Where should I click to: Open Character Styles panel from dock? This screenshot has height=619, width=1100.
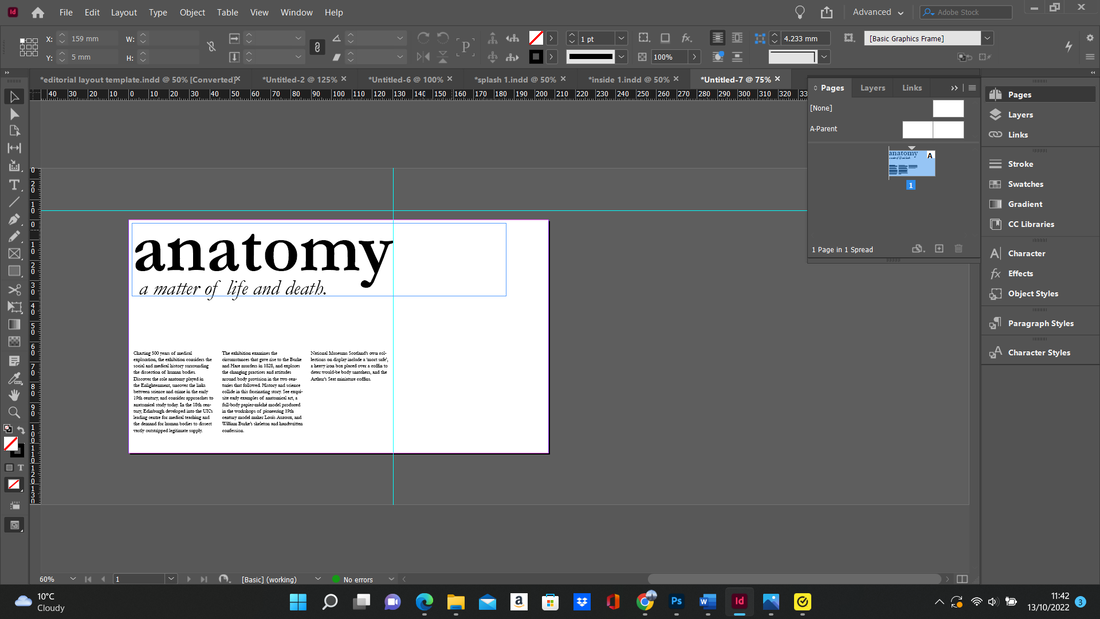tap(1039, 352)
